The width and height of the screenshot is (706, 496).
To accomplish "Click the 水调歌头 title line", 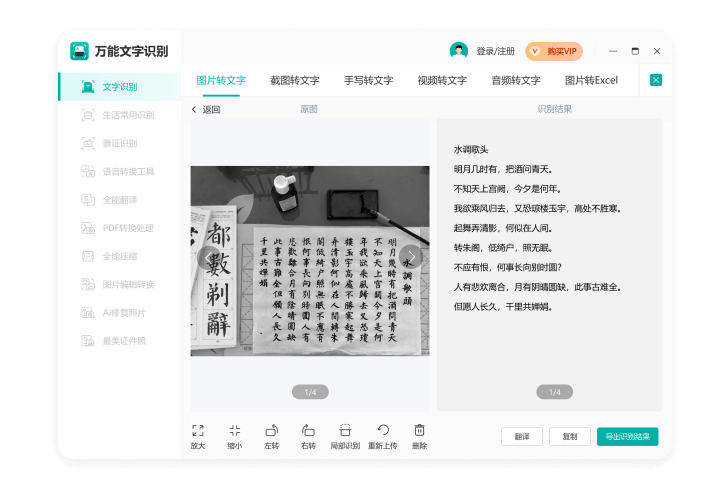I will (471, 149).
